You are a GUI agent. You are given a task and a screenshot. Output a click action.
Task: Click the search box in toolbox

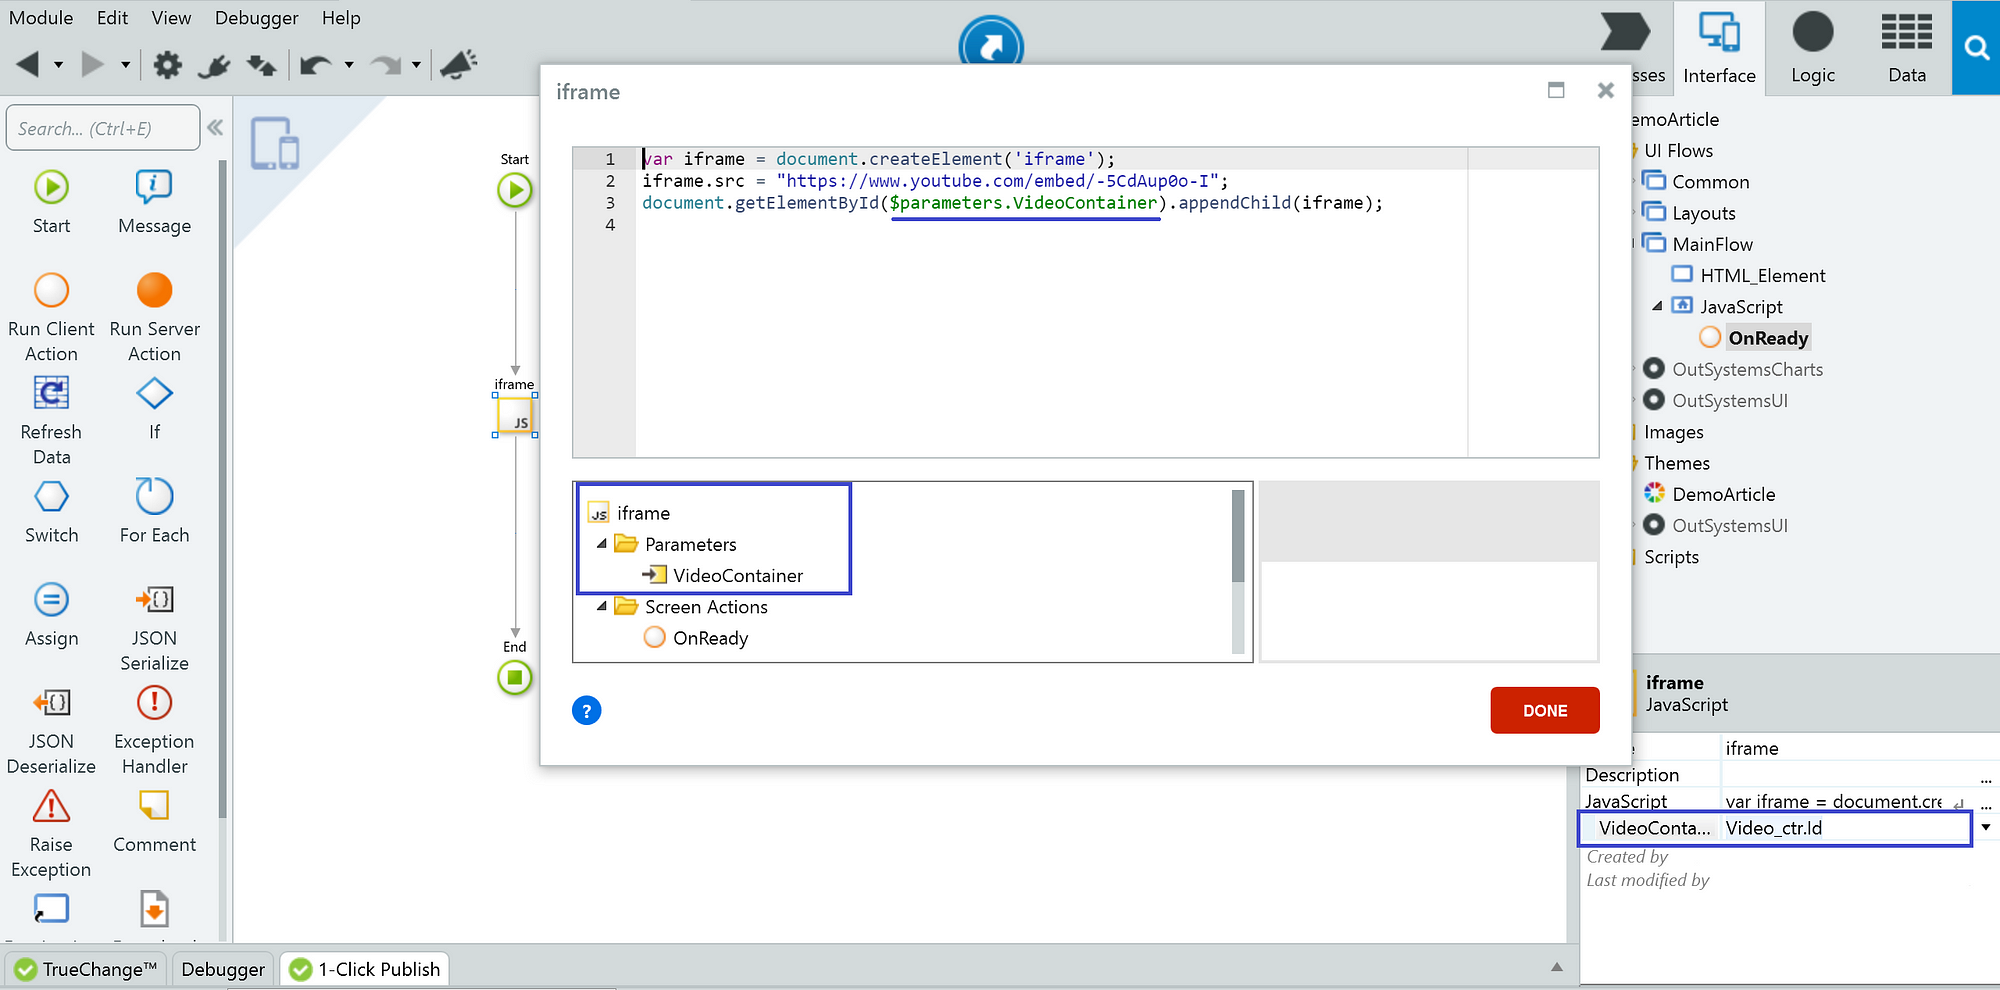pyautogui.click(x=103, y=128)
